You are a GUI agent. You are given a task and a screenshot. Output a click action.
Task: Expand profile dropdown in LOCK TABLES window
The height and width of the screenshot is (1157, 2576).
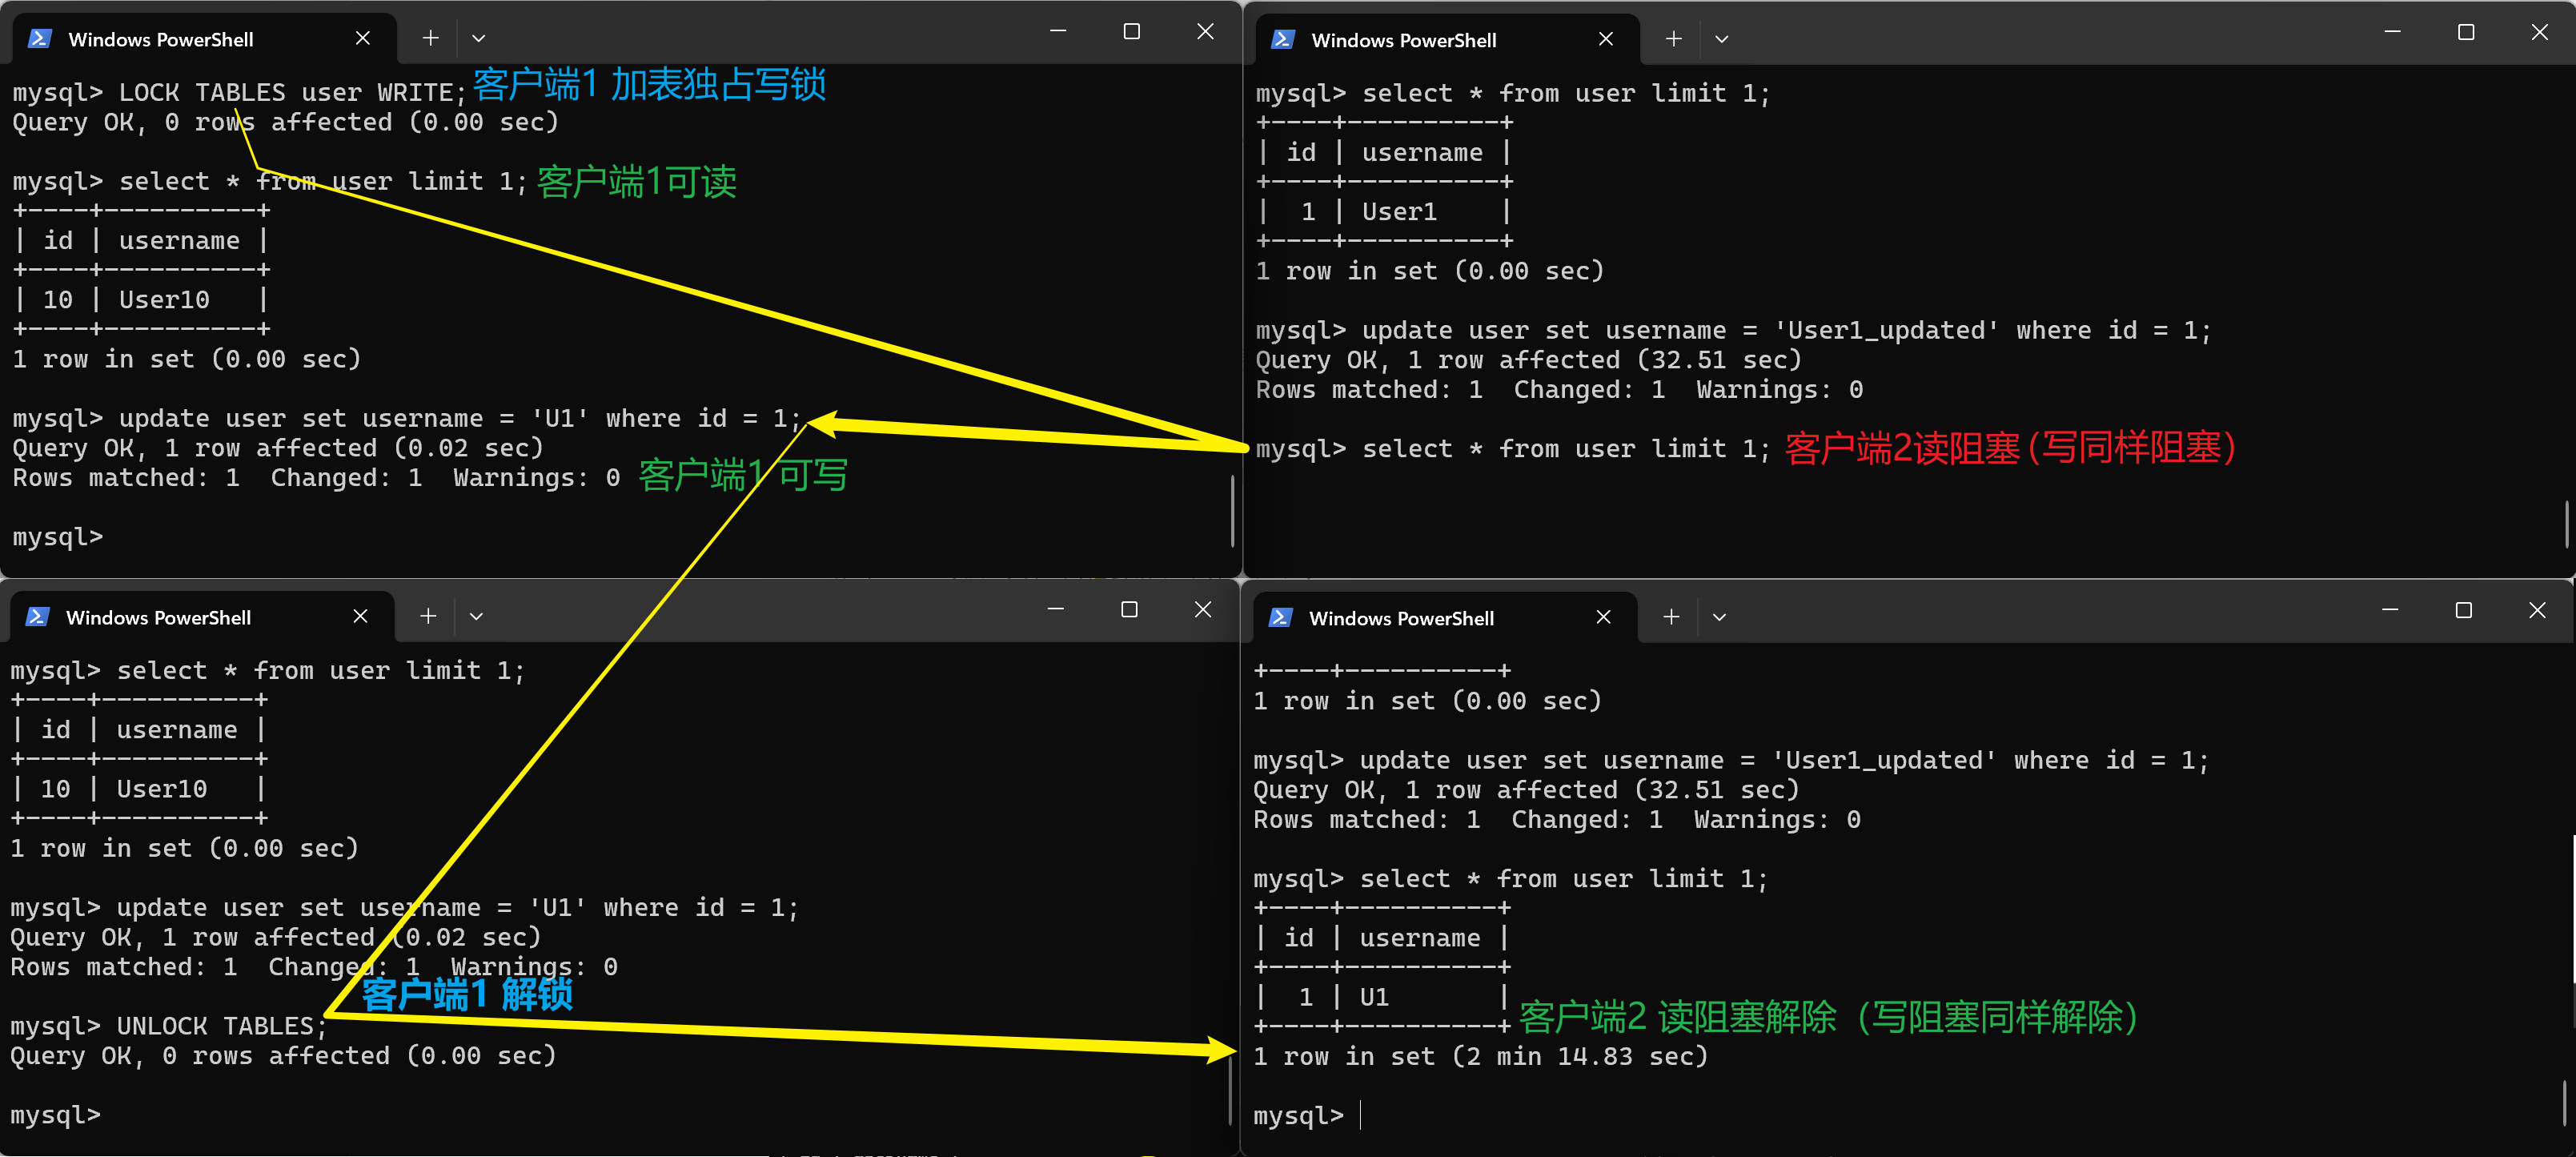(479, 39)
